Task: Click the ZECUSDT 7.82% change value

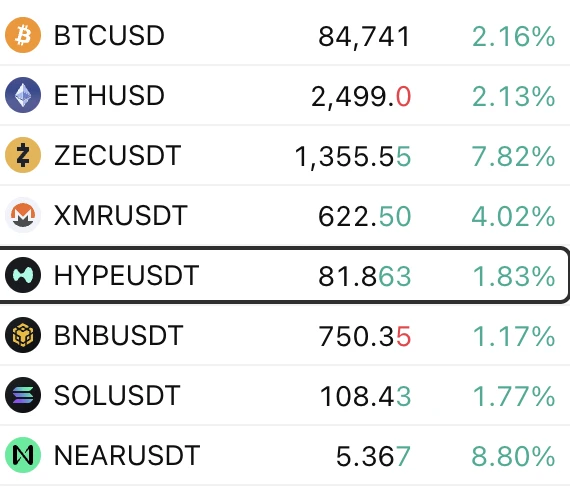Action: (x=513, y=156)
